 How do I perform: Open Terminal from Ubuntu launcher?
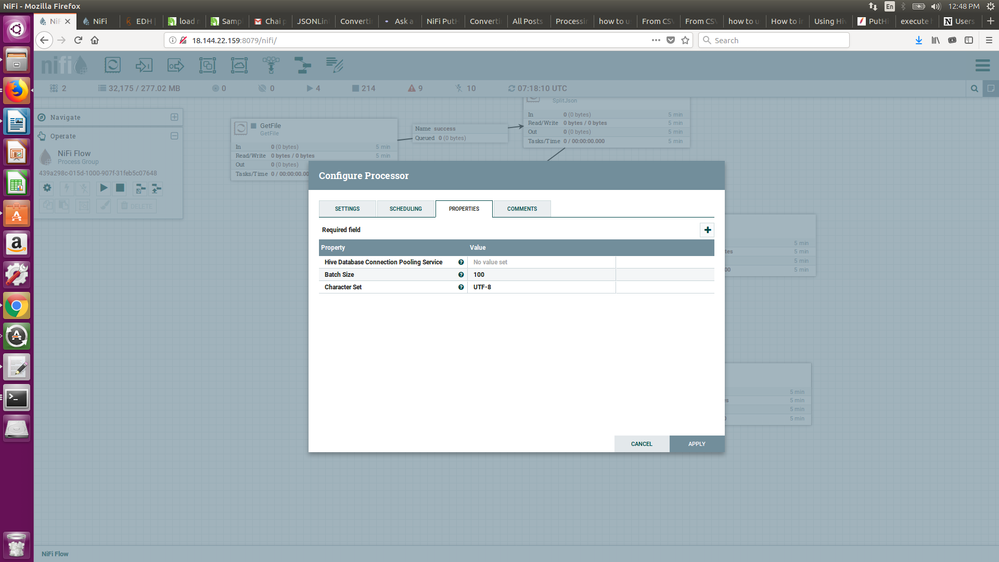16,398
